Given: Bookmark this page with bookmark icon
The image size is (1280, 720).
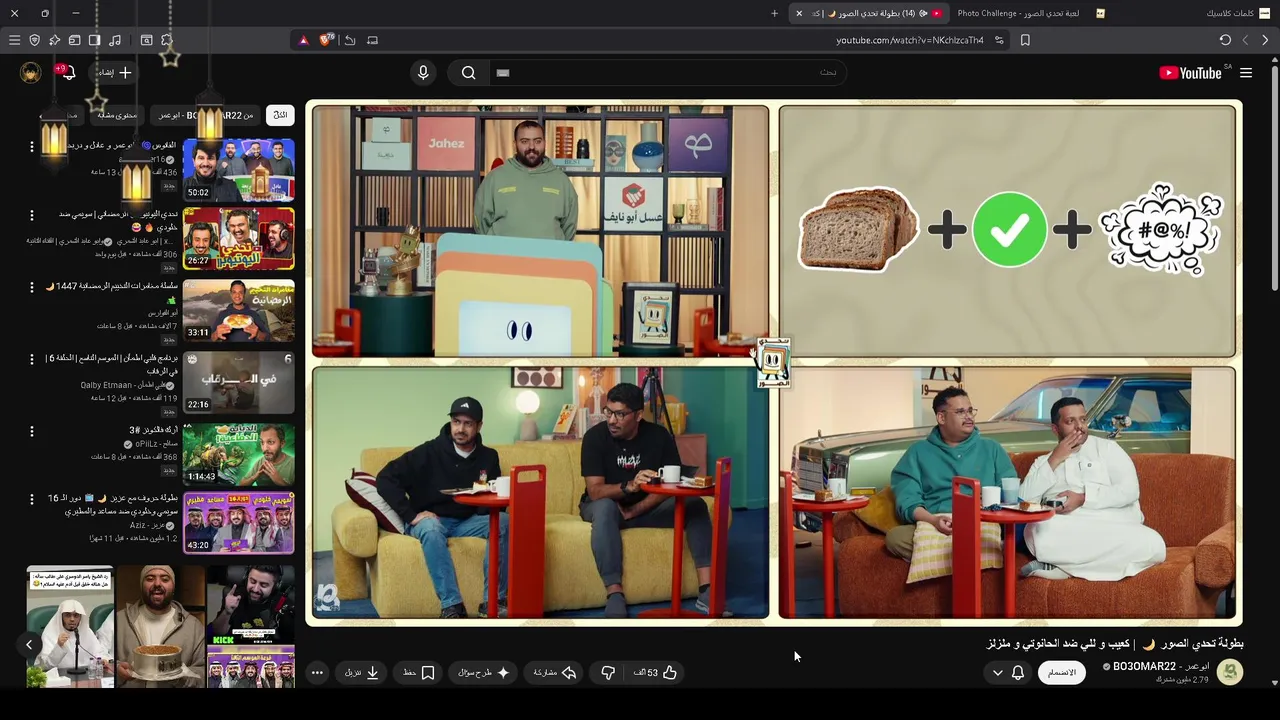Looking at the screenshot, I should pyautogui.click(x=1025, y=40).
